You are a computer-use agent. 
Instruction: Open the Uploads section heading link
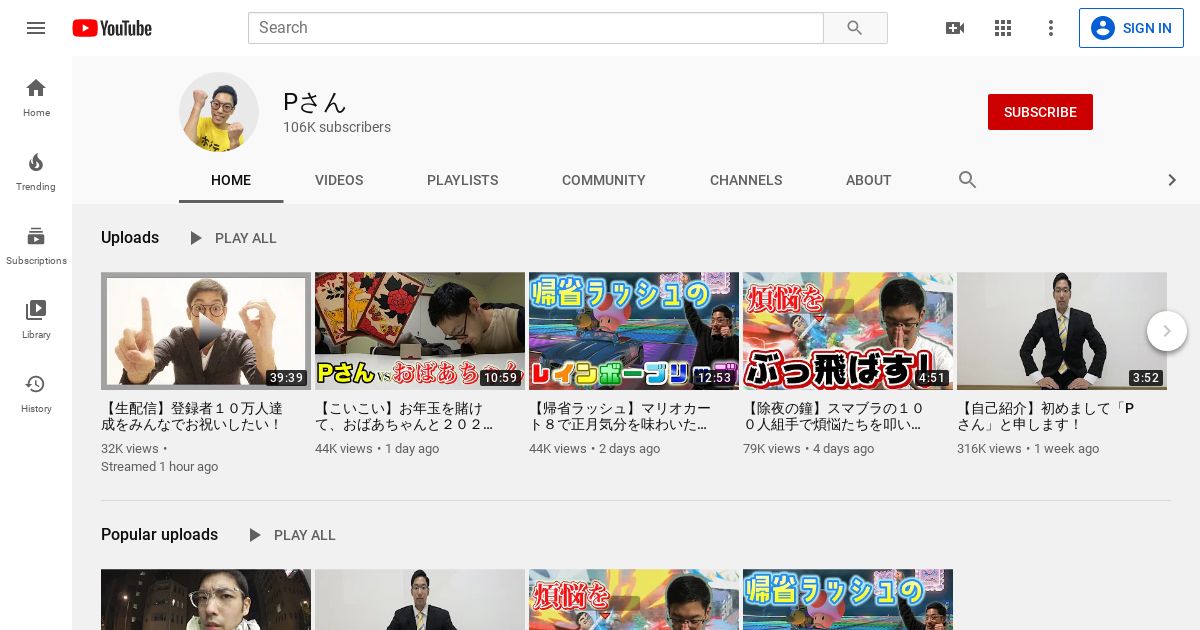(x=130, y=238)
